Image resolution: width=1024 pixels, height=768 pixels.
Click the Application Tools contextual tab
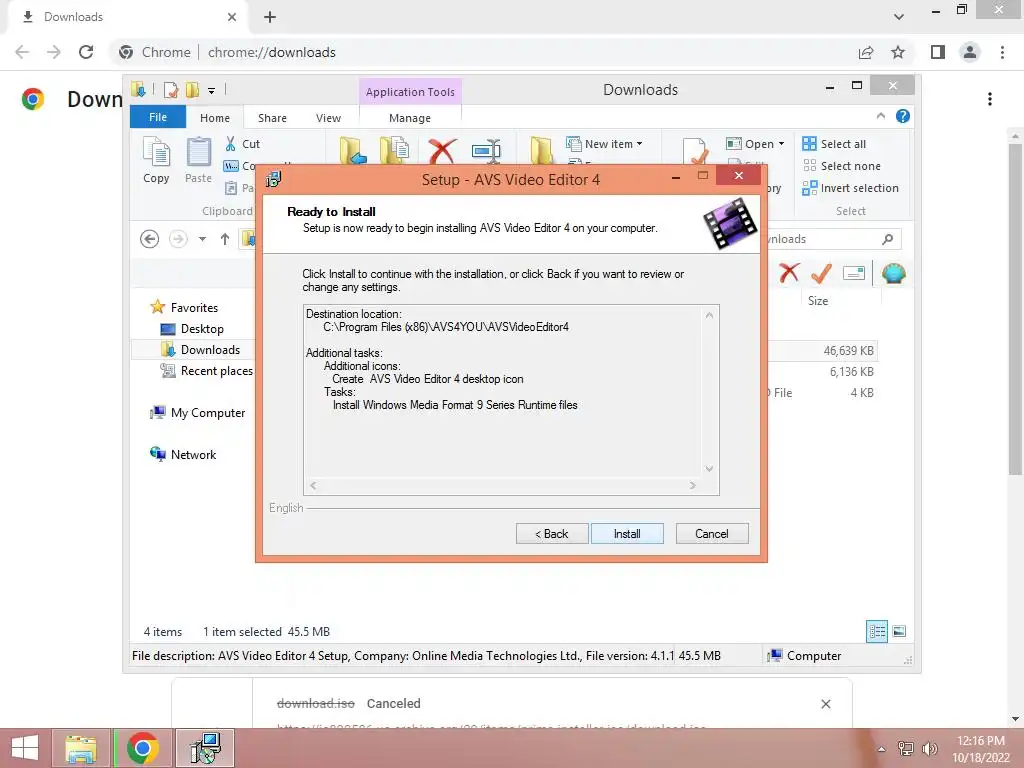coord(410,91)
